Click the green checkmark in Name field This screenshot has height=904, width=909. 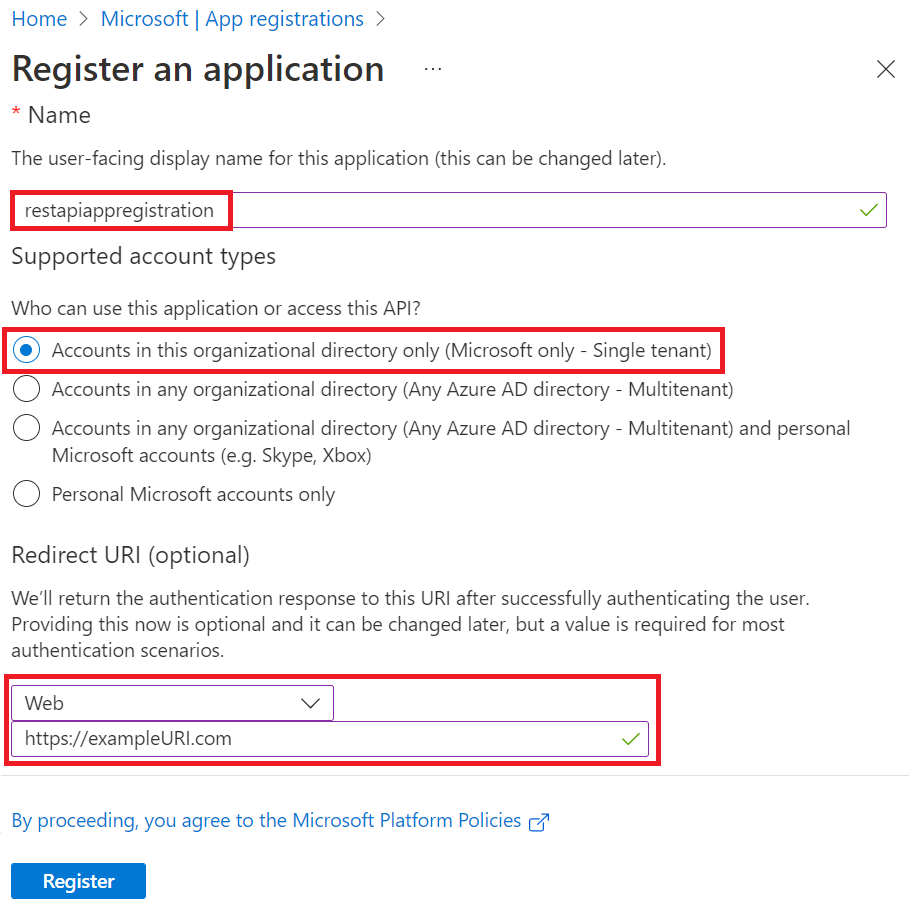coord(868,210)
